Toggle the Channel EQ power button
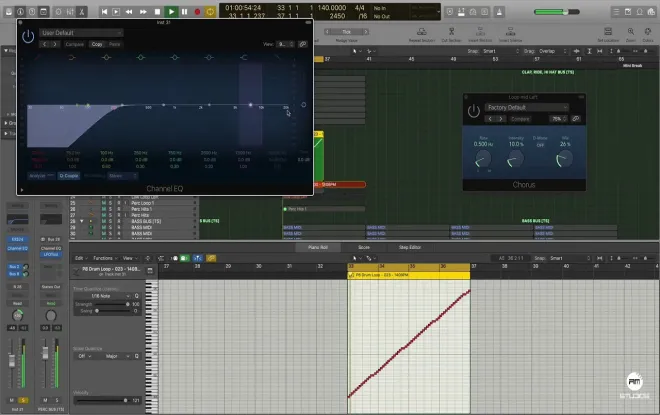 (x=28, y=37)
